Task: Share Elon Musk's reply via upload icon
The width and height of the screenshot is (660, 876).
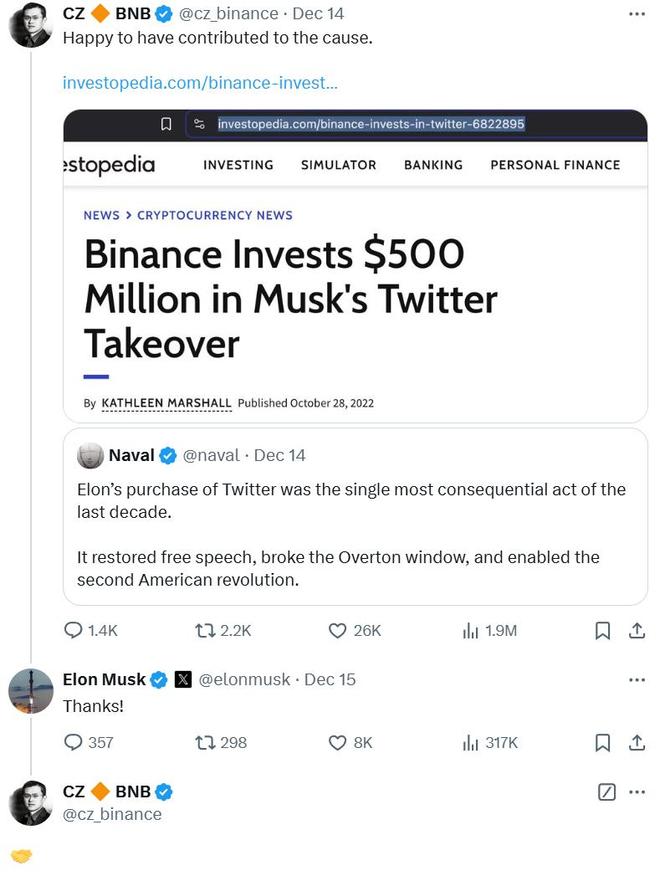Action: coord(637,742)
